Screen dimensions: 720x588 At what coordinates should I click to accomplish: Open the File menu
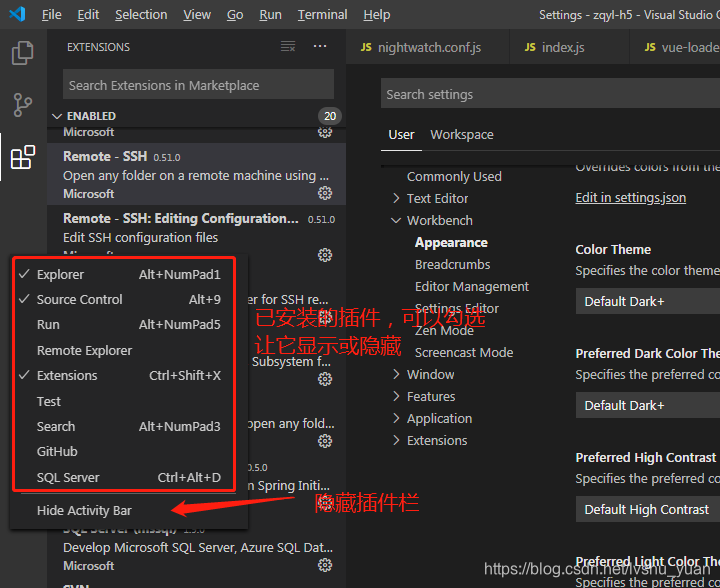click(x=51, y=15)
